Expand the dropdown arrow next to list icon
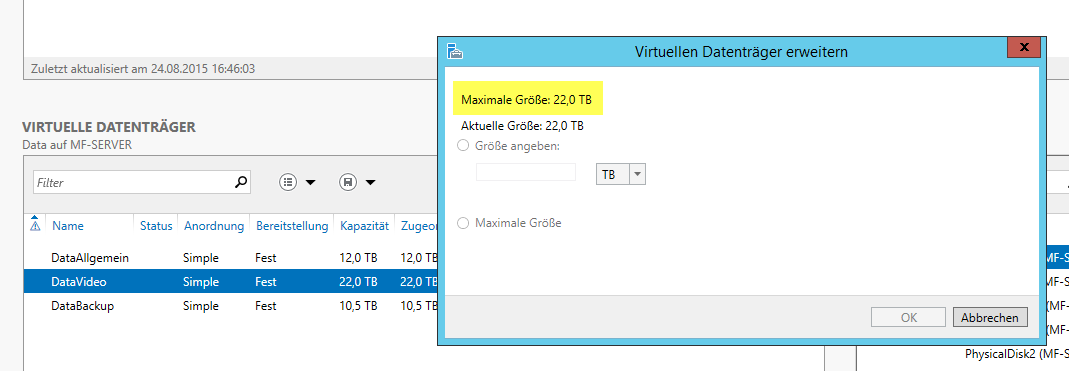This screenshot has height=371, width=1069. click(310, 182)
